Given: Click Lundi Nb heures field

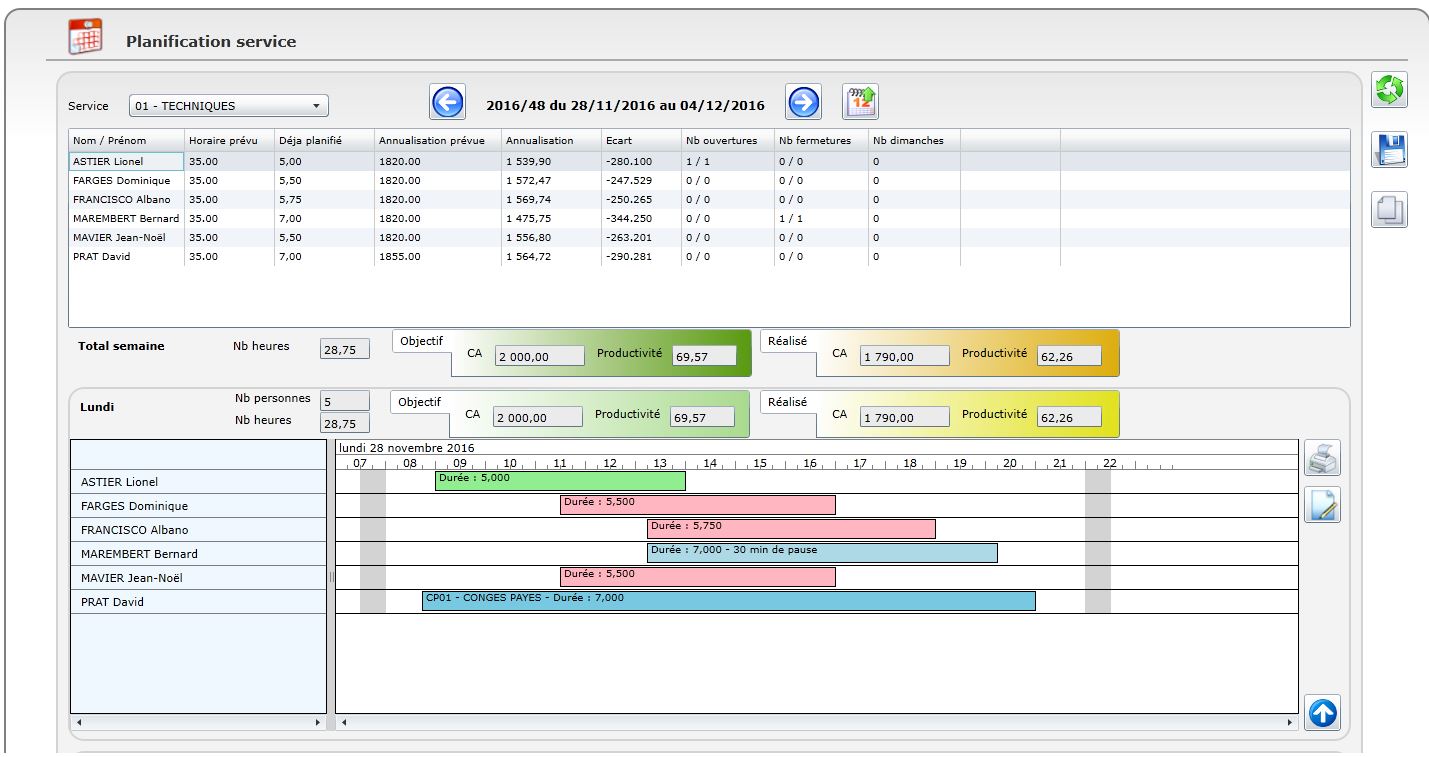Looking at the screenshot, I should (x=344, y=424).
